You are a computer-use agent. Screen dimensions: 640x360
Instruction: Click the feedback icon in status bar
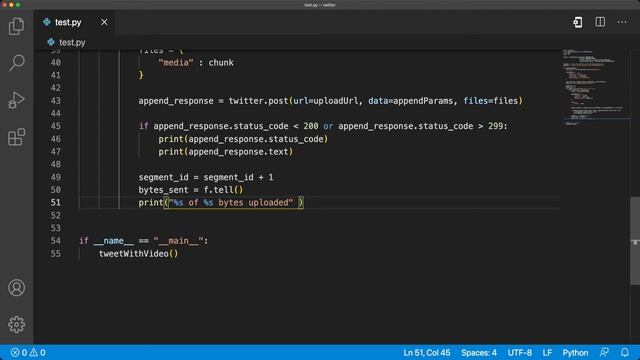(x=604, y=353)
